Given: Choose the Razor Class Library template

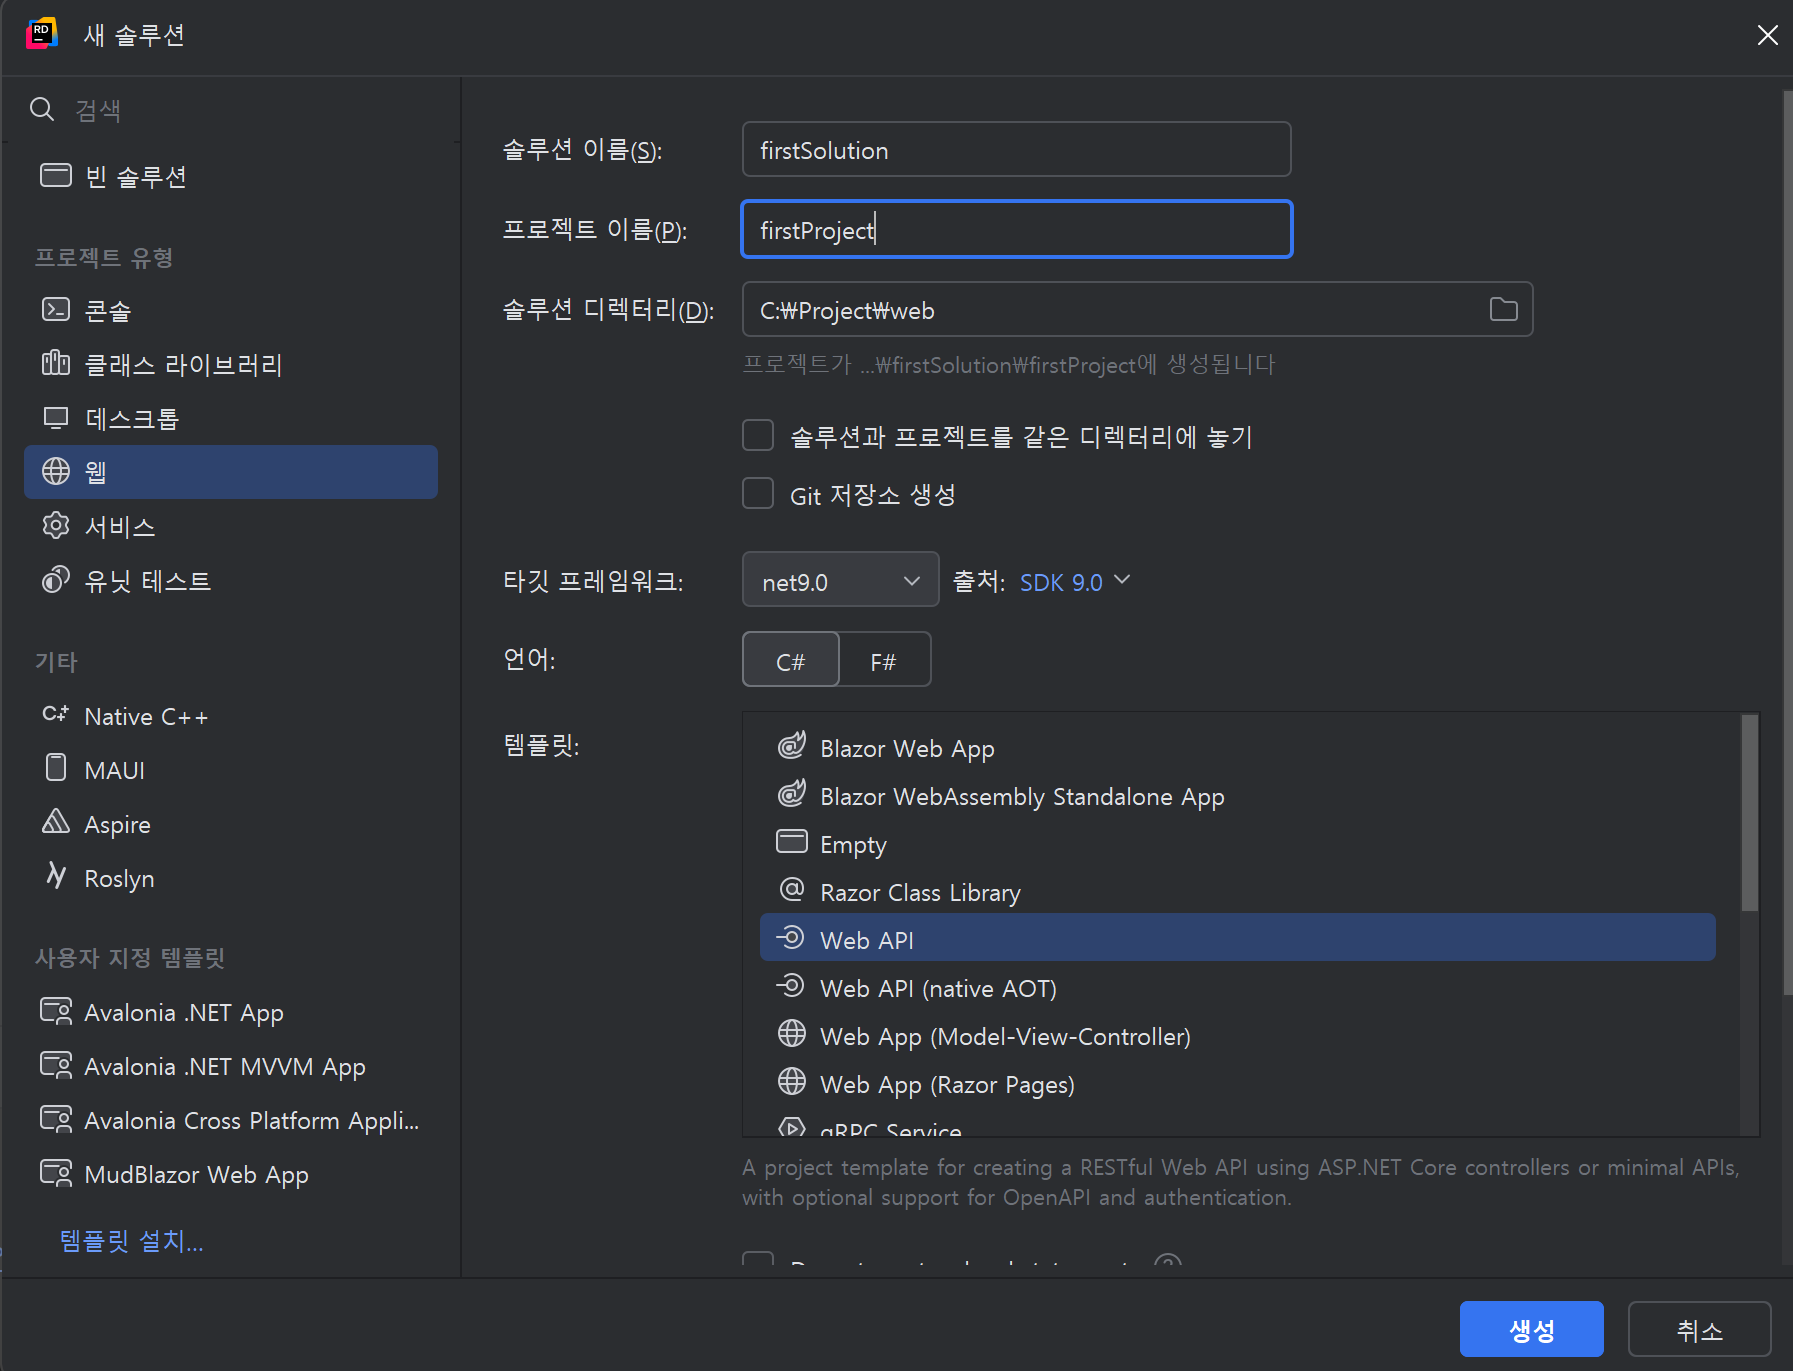Looking at the screenshot, I should [1238, 892].
